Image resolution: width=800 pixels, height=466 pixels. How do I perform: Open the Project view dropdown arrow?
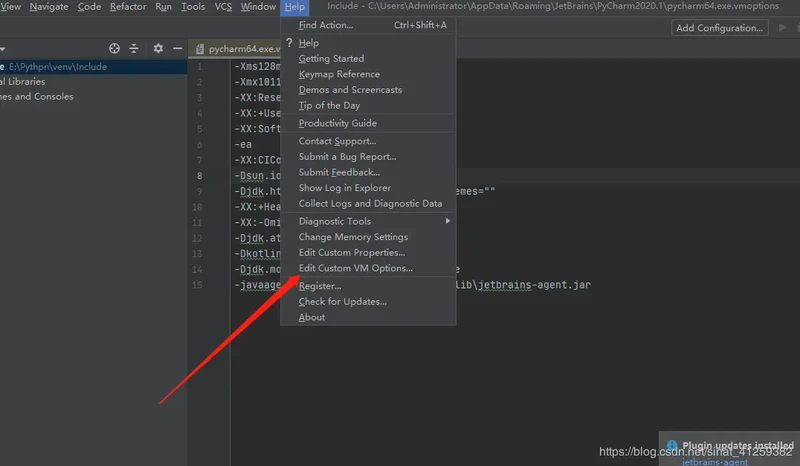pos(3,48)
